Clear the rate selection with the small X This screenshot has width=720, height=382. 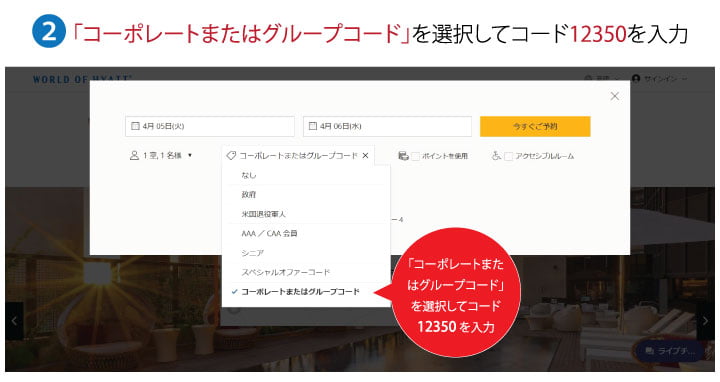[366, 156]
